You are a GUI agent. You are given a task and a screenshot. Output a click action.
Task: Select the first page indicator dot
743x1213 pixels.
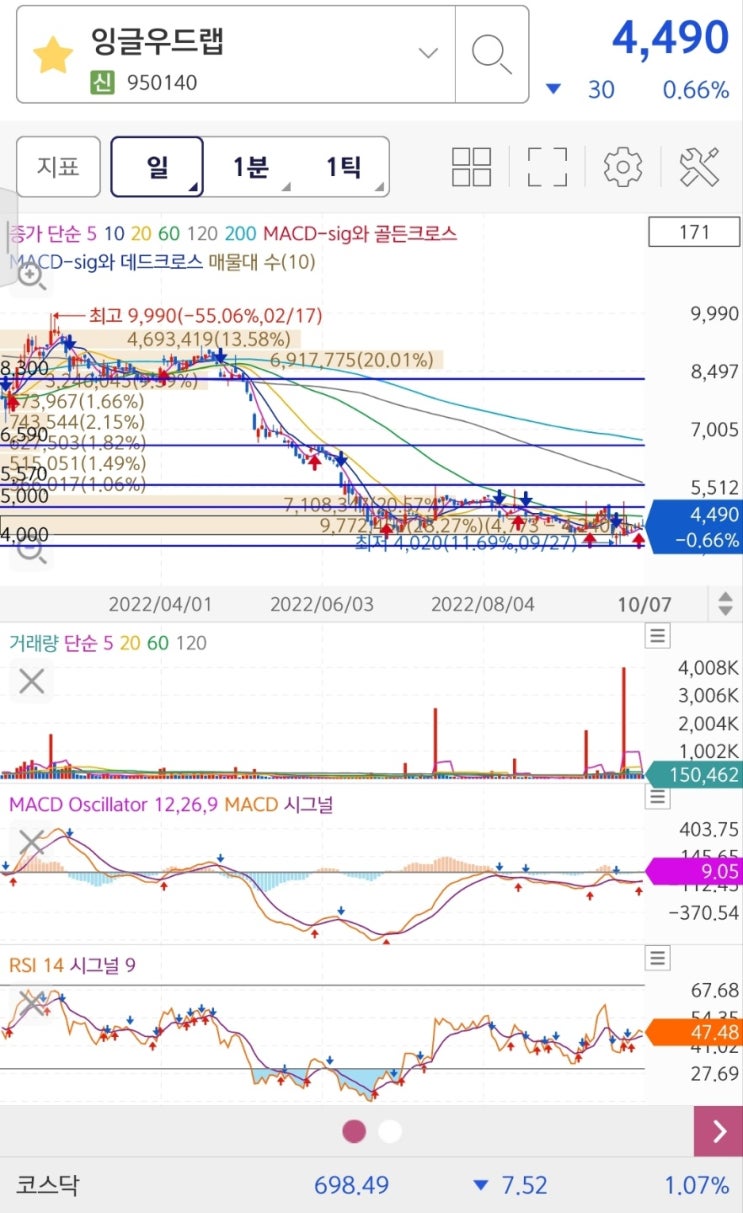coord(354,1131)
